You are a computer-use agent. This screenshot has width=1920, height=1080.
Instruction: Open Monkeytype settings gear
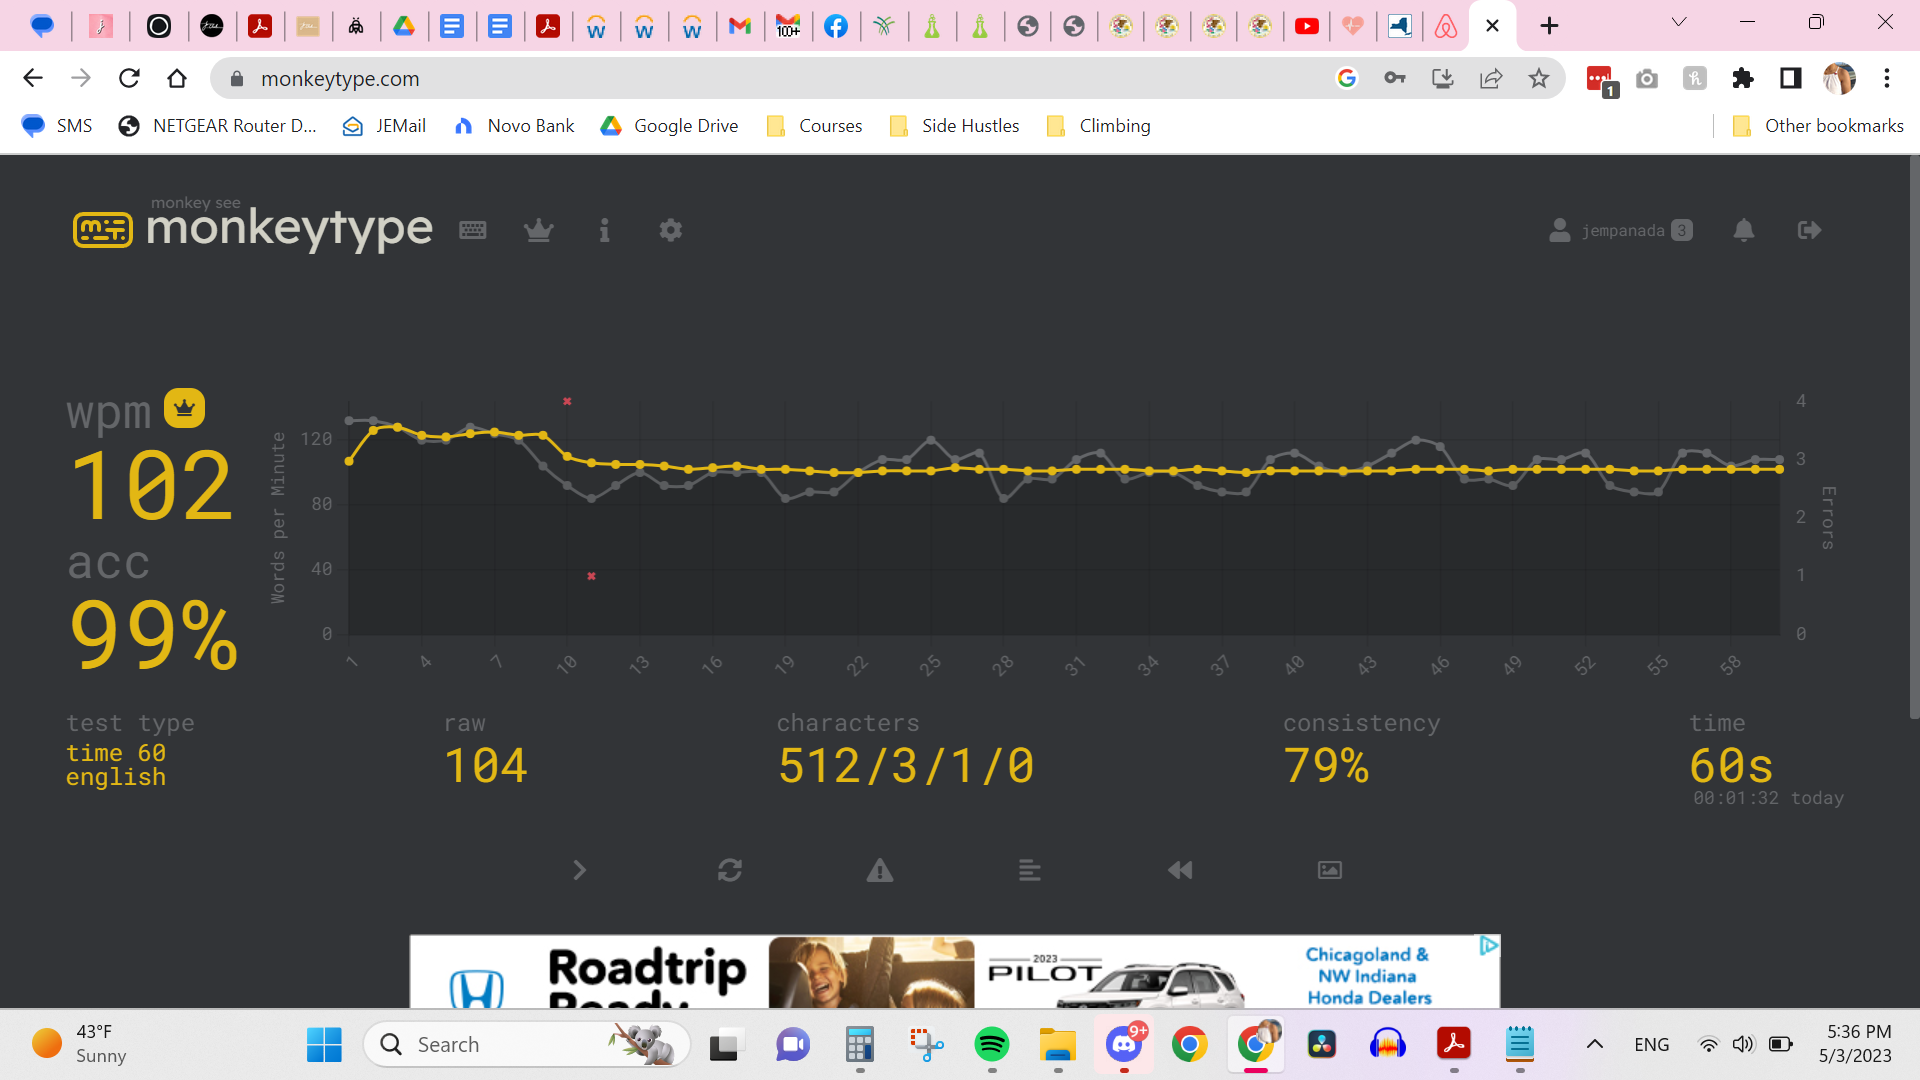(671, 230)
